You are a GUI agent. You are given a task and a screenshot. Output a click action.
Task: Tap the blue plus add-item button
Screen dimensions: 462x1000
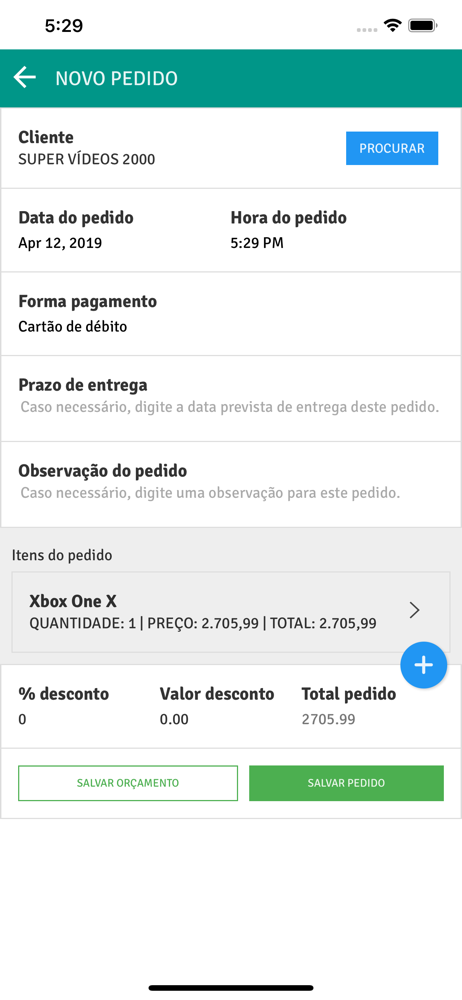pyautogui.click(x=424, y=665)
